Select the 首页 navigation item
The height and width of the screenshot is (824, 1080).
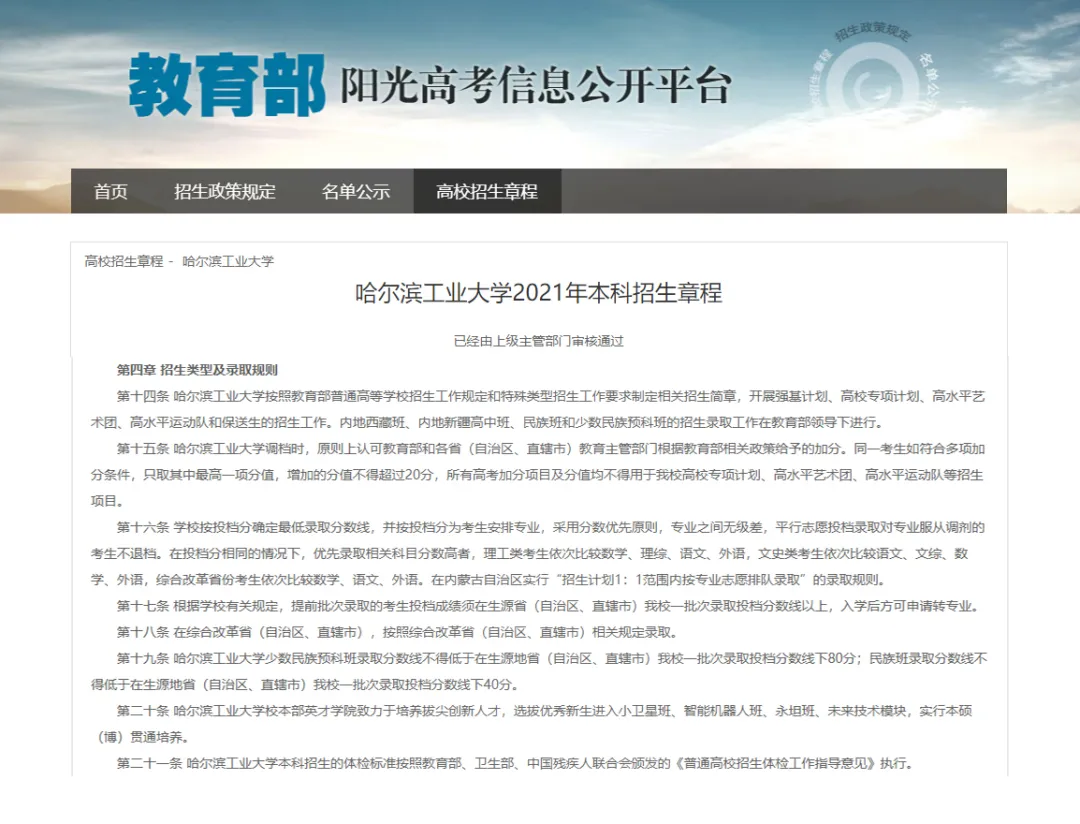(x=109, y=191)
